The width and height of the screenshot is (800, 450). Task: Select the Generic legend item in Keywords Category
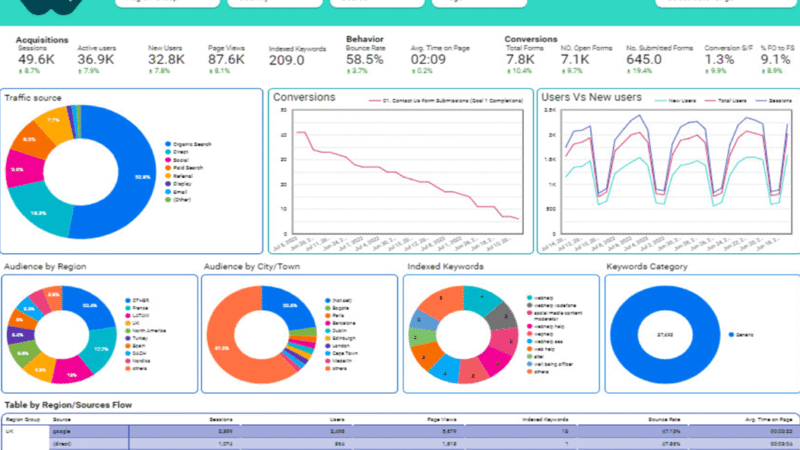click(744, 334)
